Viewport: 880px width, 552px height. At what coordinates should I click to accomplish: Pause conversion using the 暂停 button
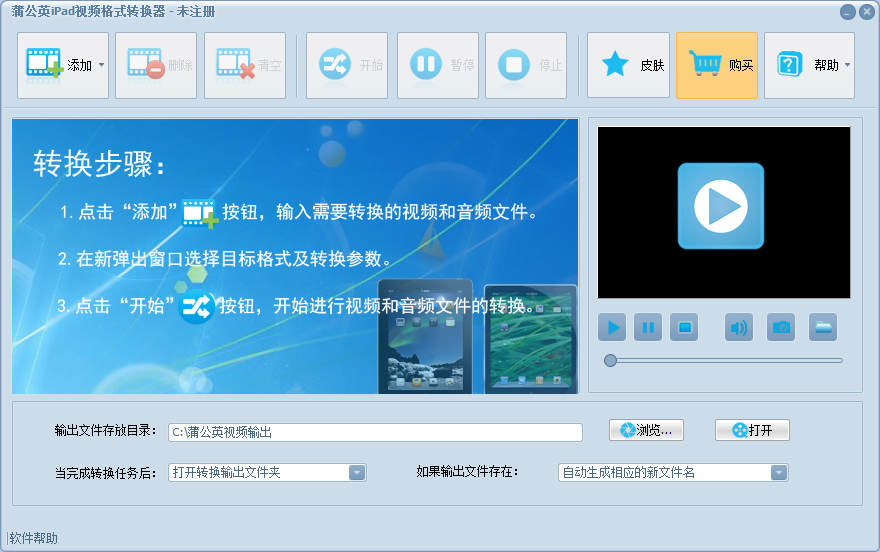[437, 65]
